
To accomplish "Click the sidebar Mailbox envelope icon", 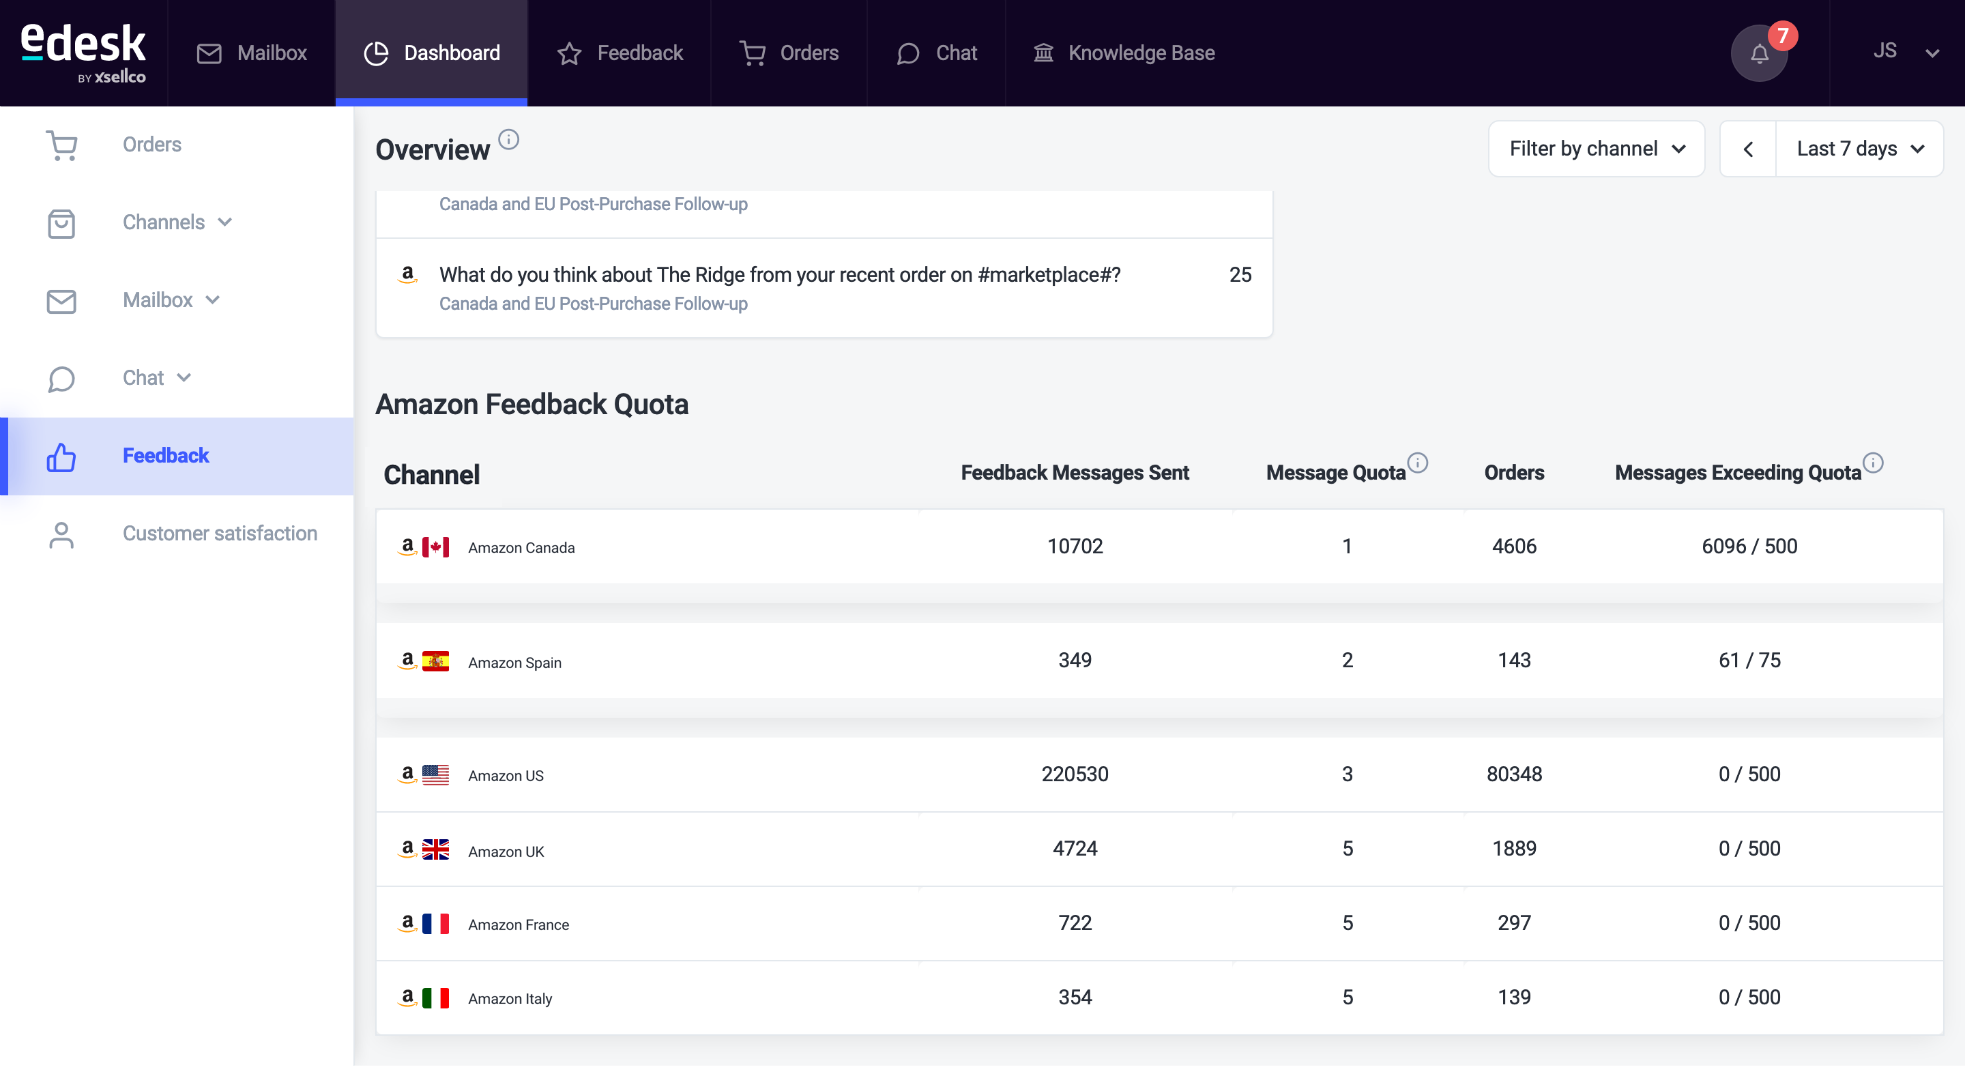I will click(x=62, y=301).
